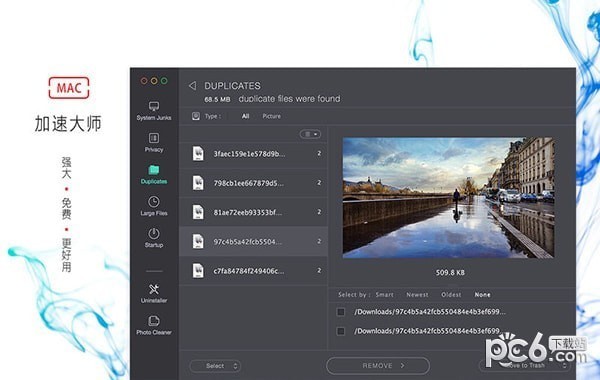Open the list view mode dropdown

[x=310, y=134]
